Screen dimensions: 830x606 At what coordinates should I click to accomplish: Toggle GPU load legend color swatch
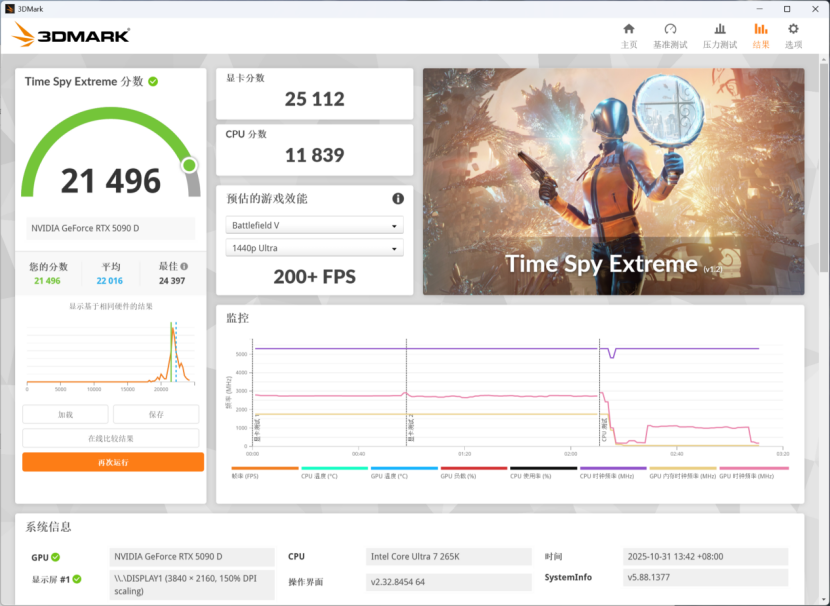coord(474,468)
